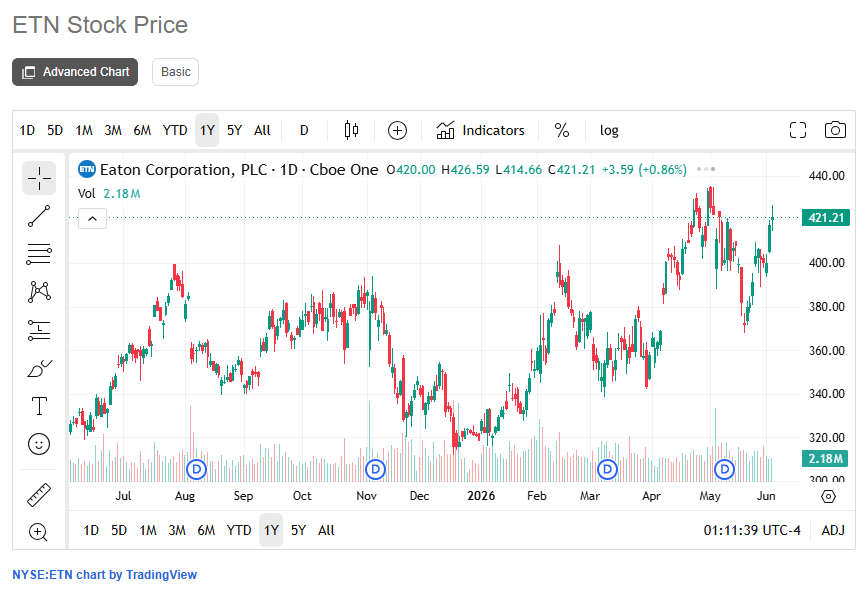The height and width of the screenshot is (591, 867).
Task: Enter fullscreen chart mode
Action: coord(797,130)
